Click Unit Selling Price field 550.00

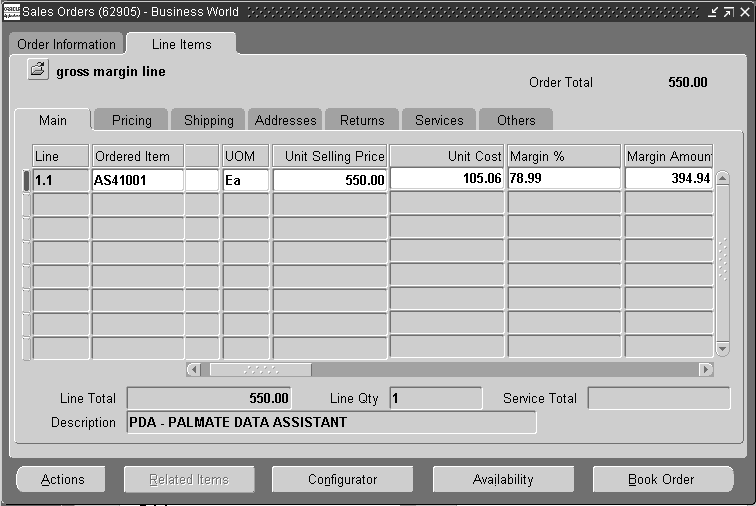pyautogui.click(x=330, y=180)
